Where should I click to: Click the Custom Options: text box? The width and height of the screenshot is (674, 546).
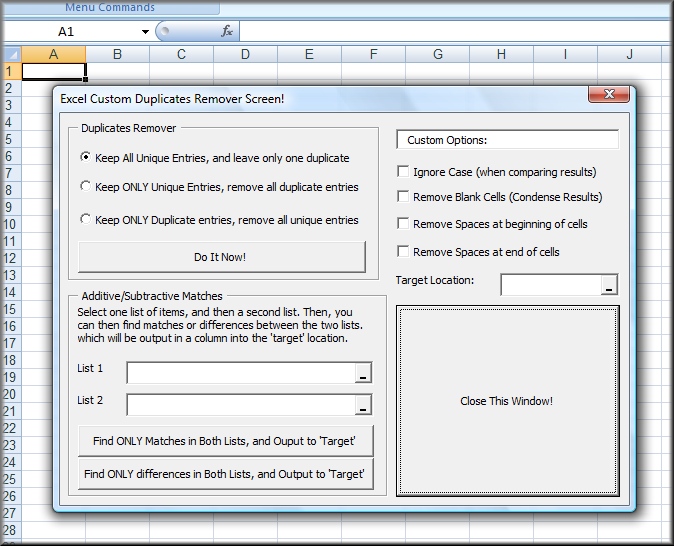pyautogui.click(x=508, y=140)
